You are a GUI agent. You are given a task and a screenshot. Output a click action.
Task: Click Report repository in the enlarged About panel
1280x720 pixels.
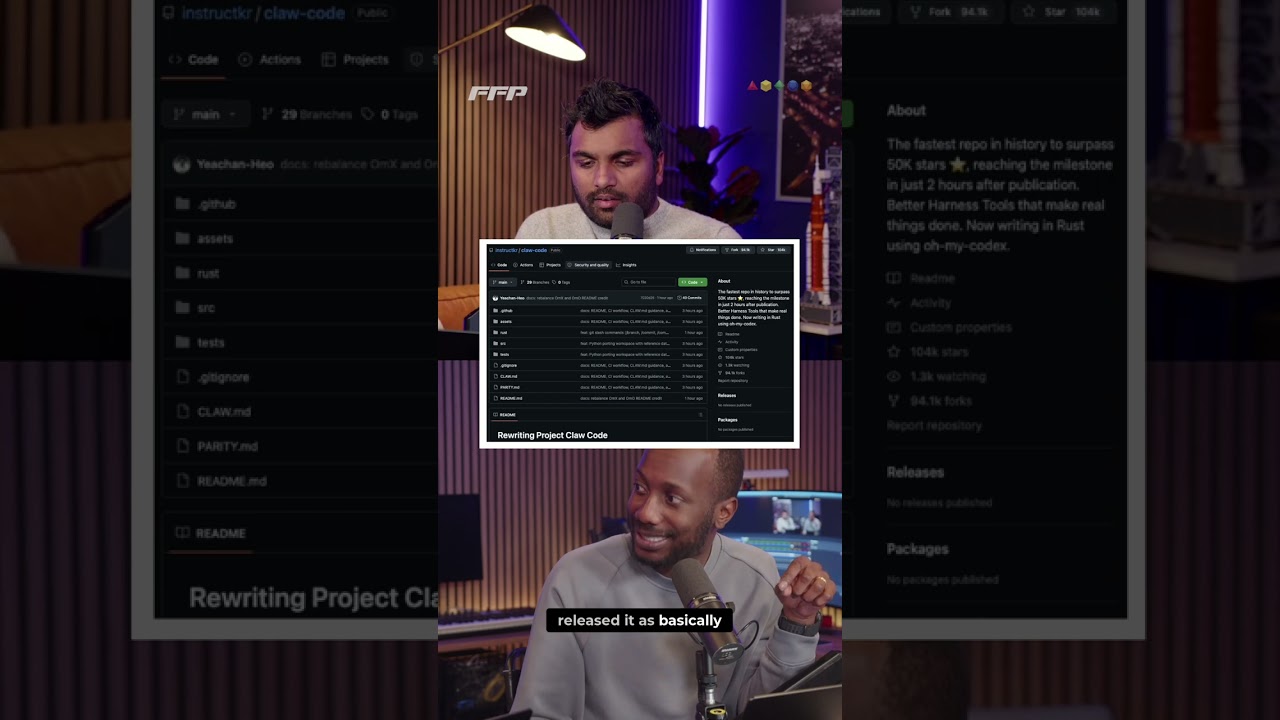pos(934,426)
